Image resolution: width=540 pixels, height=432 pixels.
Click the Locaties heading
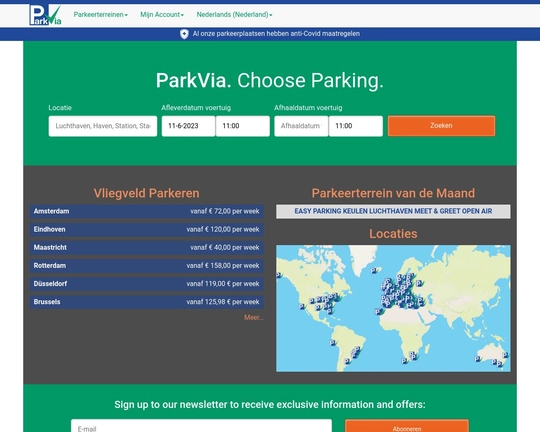click(393, 234)
